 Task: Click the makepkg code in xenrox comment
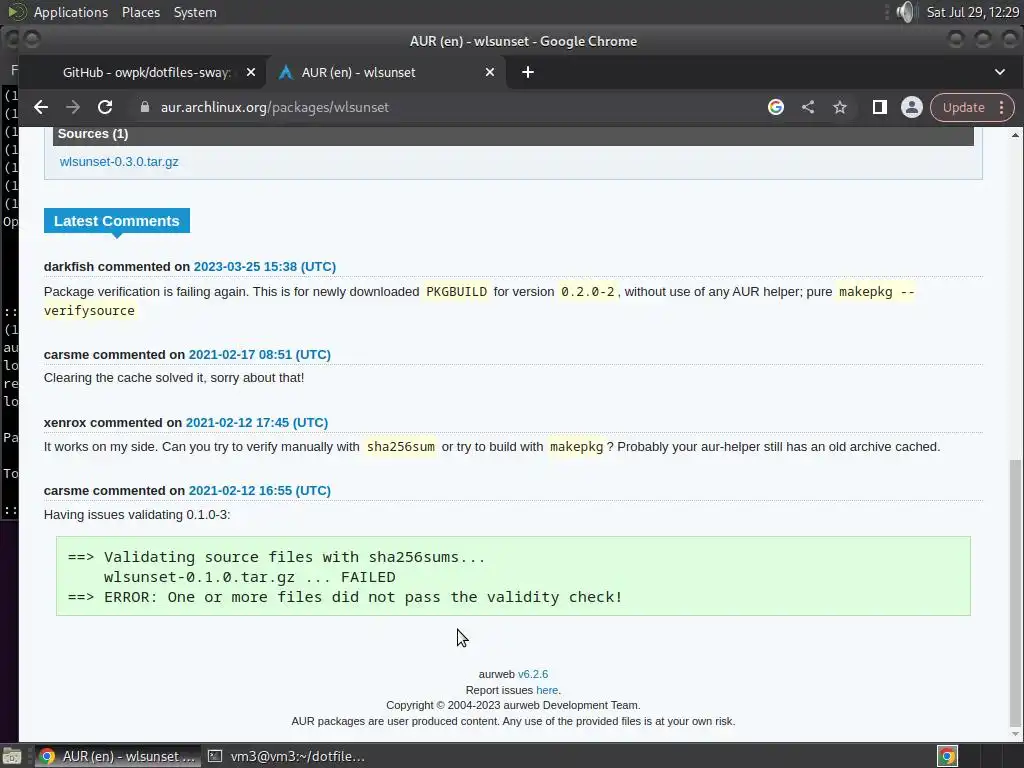point(577,447)
